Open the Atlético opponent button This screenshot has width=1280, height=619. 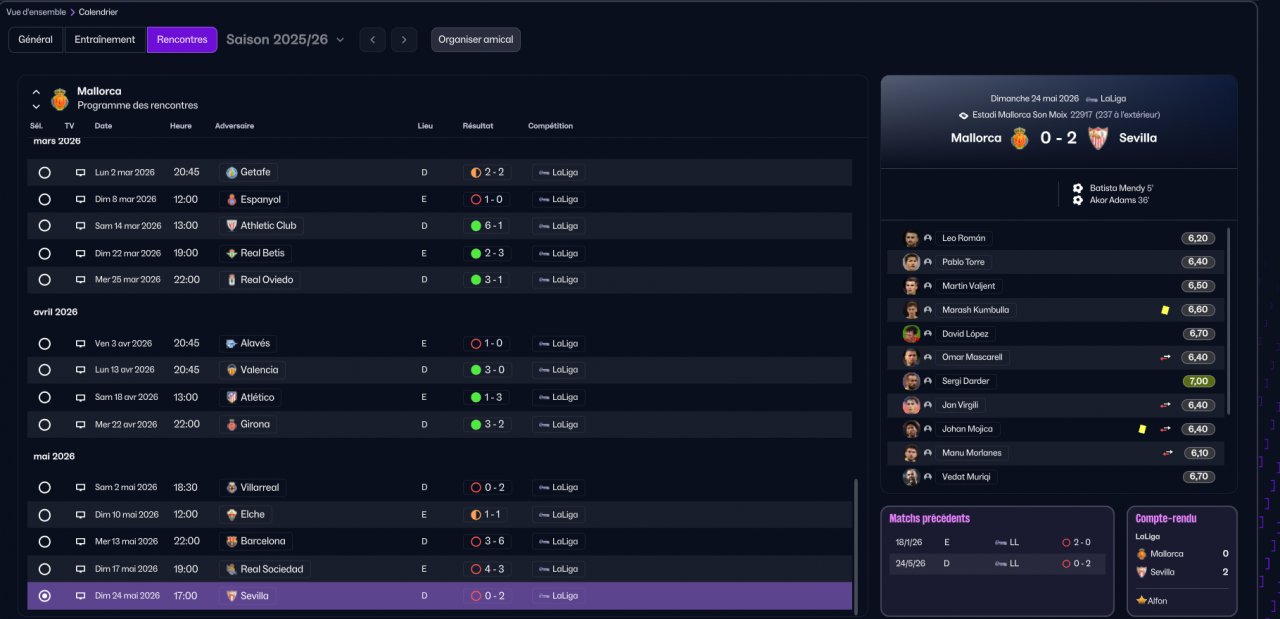250,397
